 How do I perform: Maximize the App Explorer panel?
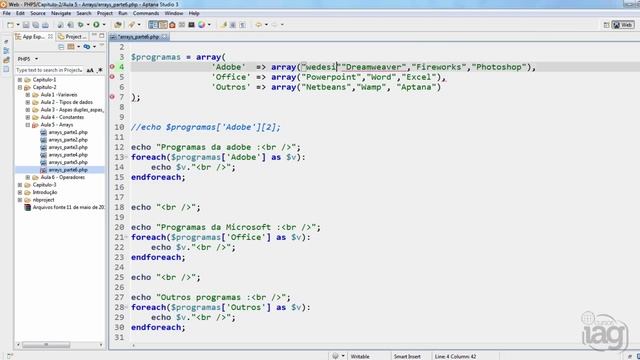(x=102, y=36)
